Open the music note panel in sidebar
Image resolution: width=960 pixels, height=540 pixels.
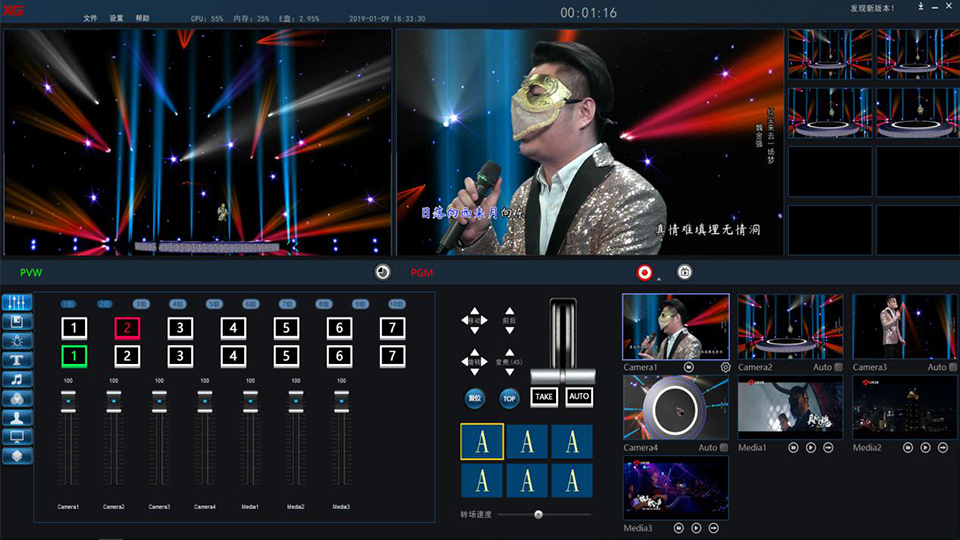[x=18, y=379]
